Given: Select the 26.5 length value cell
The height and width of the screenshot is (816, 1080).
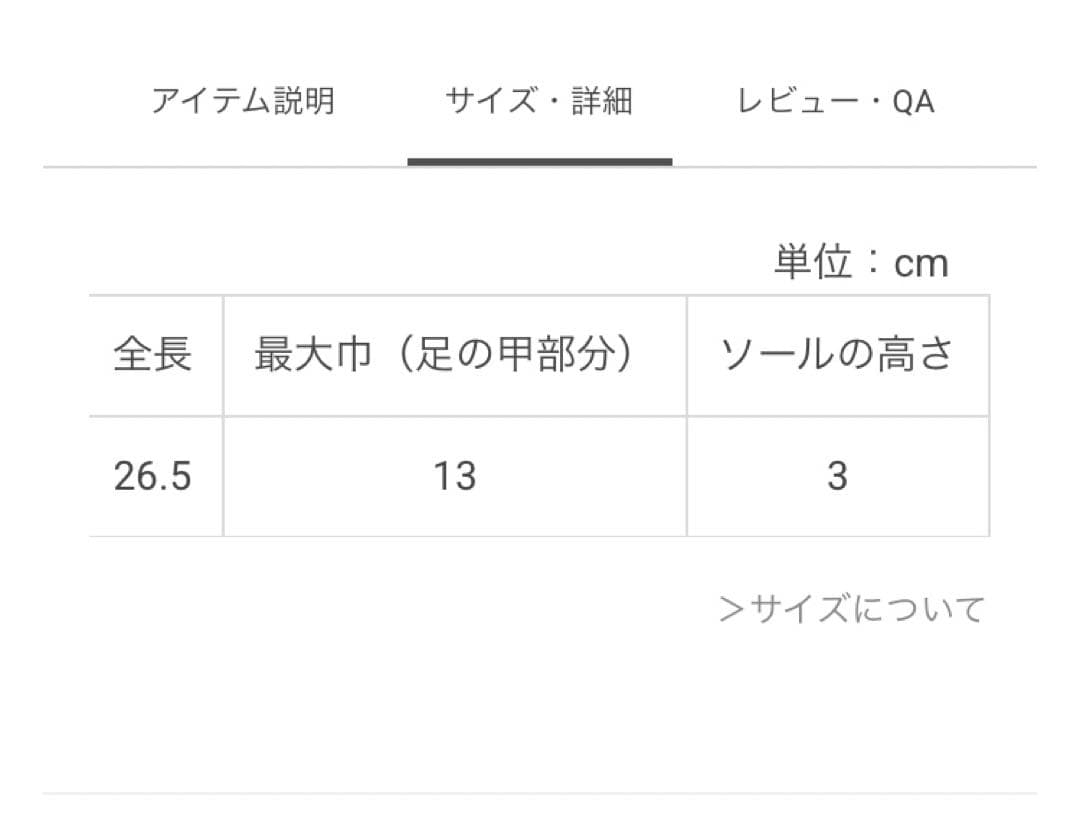Looking at the screenshot, I should click(153, 476).
